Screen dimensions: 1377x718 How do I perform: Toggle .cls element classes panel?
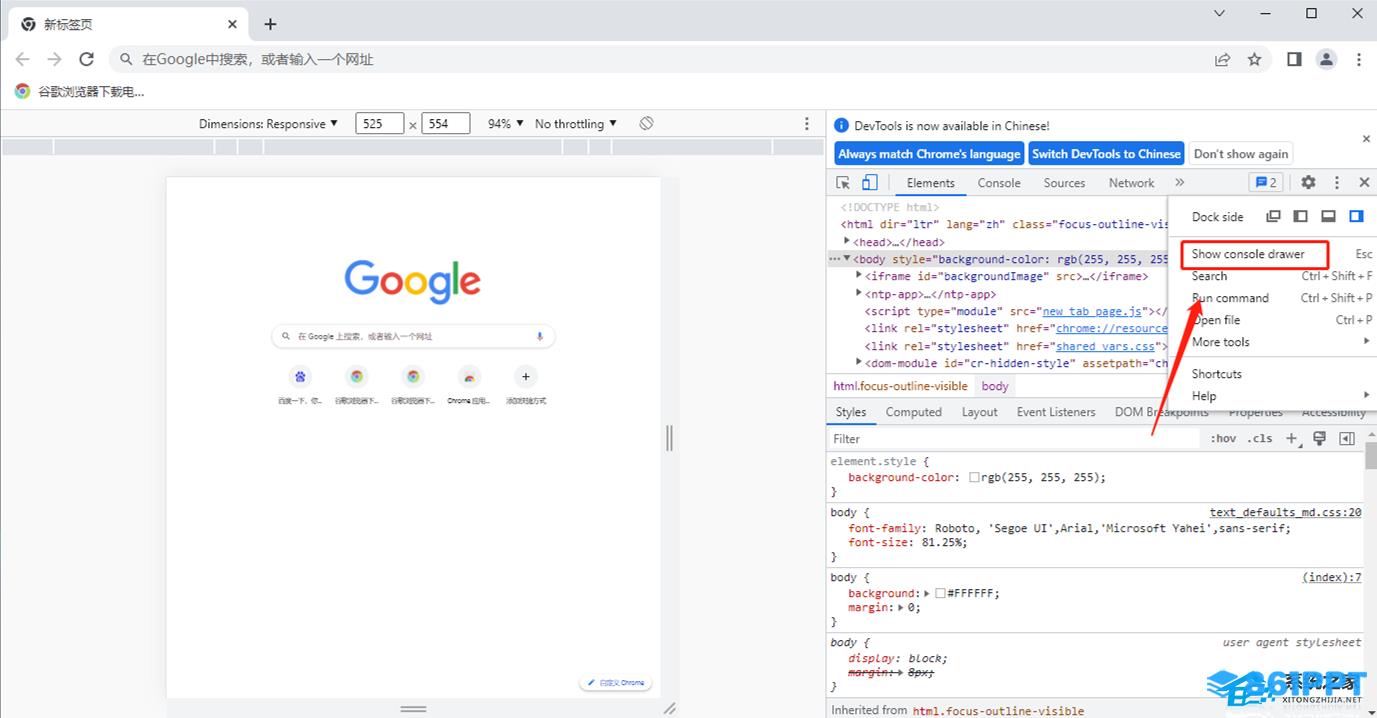pyautogui.click(x=1260, y=438)
